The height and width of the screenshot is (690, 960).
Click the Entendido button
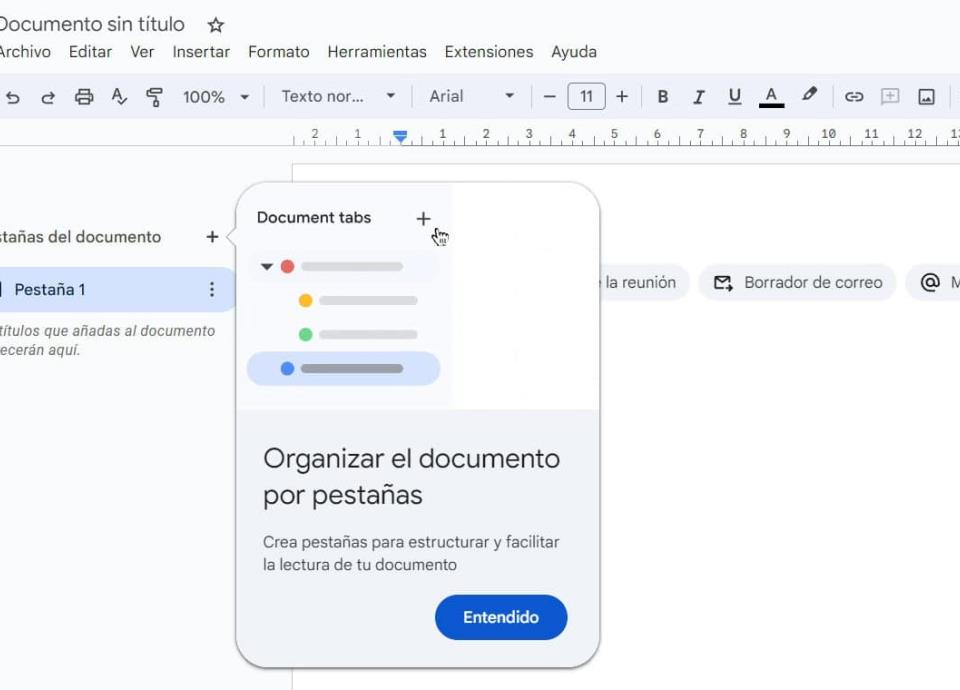(501, 617)
